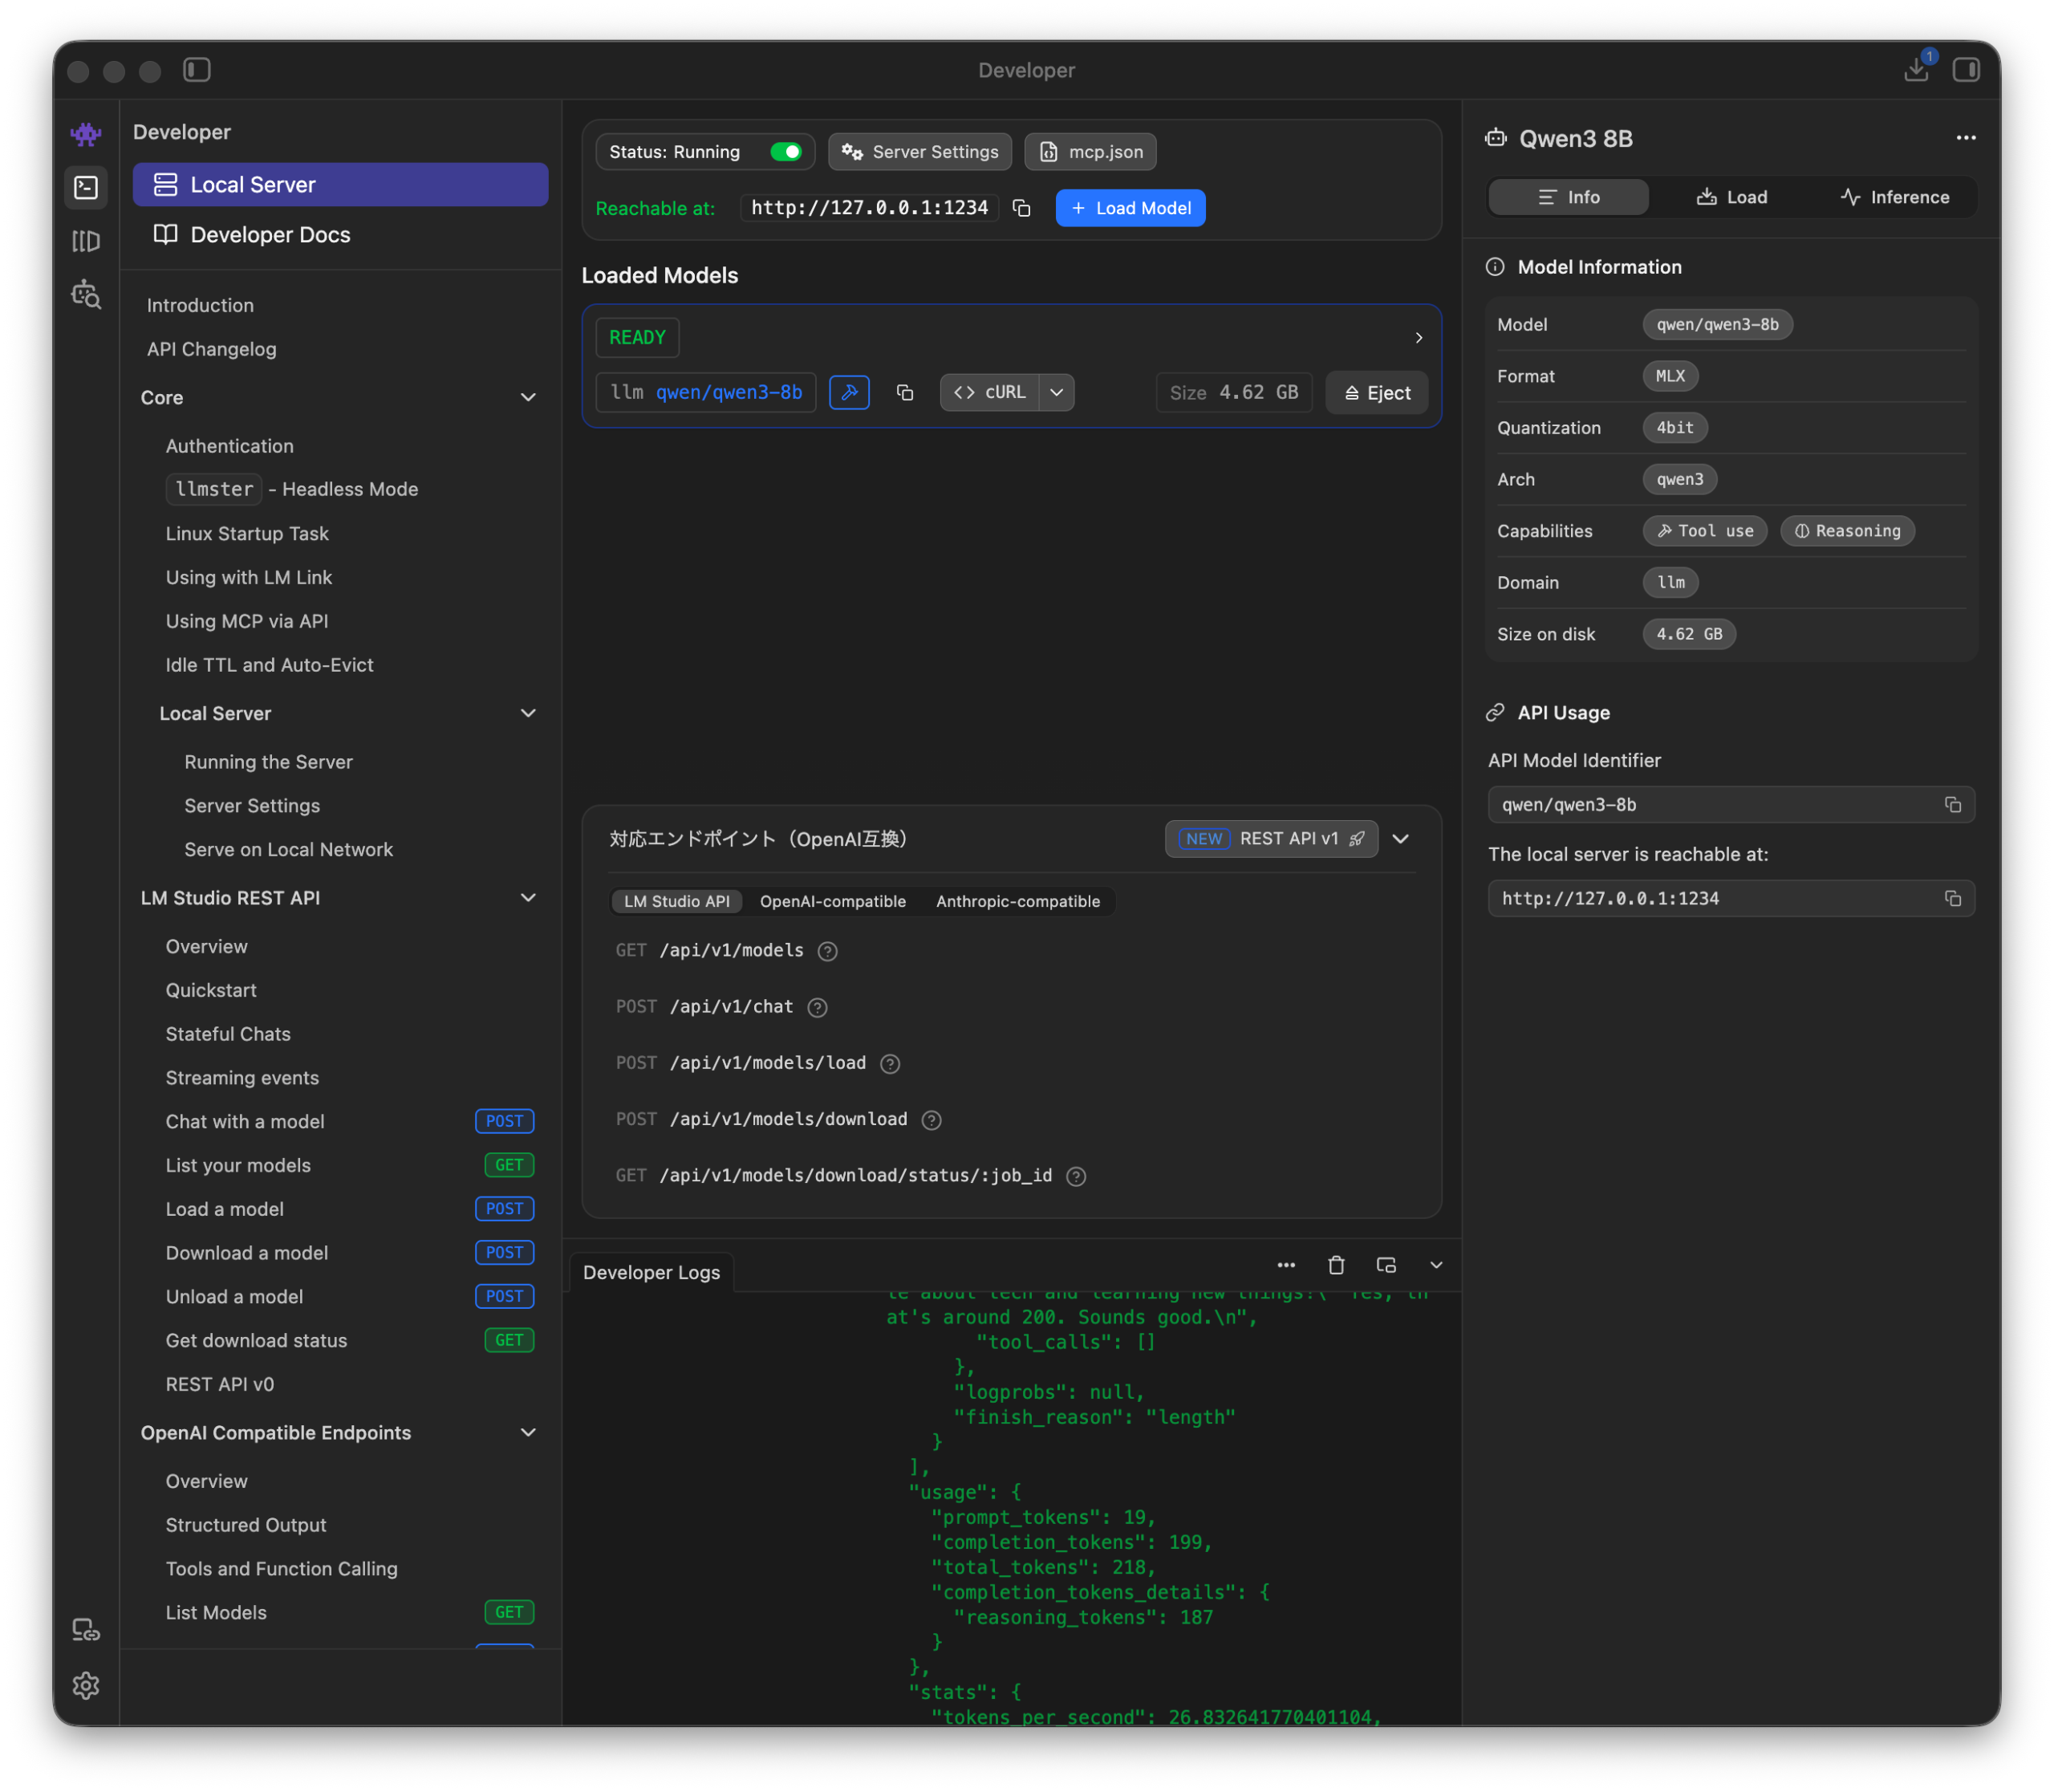The height and width of the screenshot is (1792, 2054).
Task: Open downloads icon in title bar
Action: [x=1916, y=69]
